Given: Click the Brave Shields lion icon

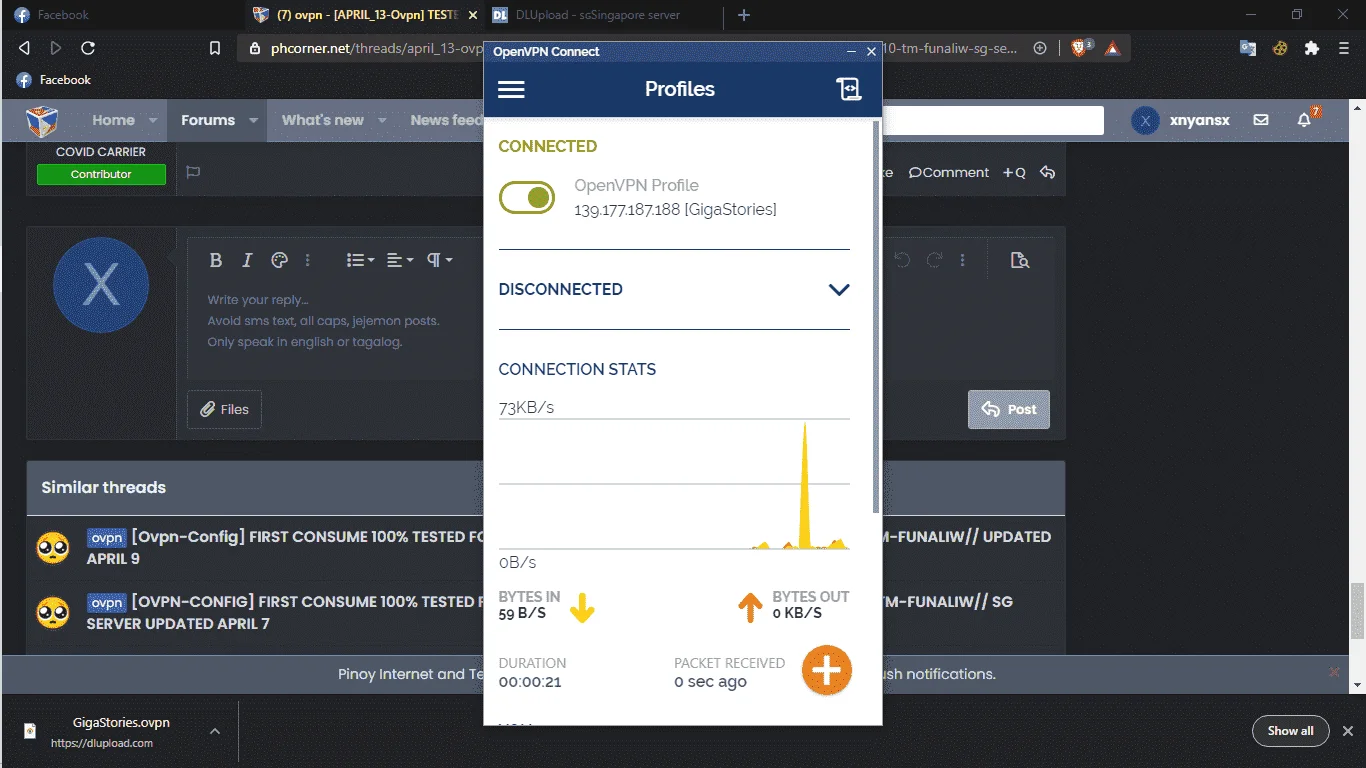Looking at the screenshot, I should click(x=1080, y=47).
